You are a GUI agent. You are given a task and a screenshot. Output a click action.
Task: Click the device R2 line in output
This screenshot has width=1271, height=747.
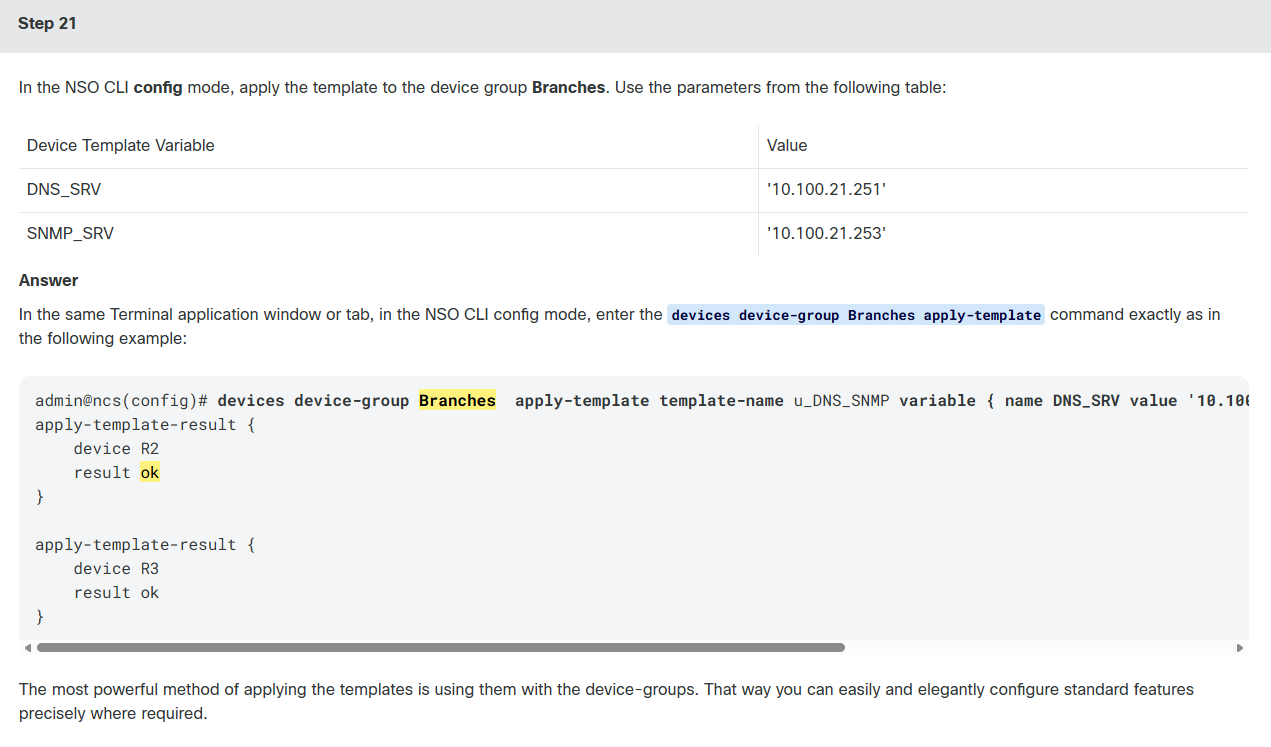[x=116, y=449]
